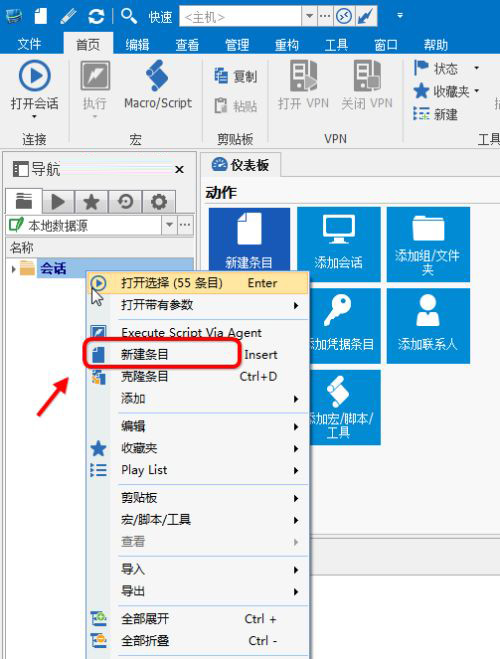The height and width of the screenshot is (659, 500).
Task: Click the 复制 button in clipboard group
Action: 235,76
